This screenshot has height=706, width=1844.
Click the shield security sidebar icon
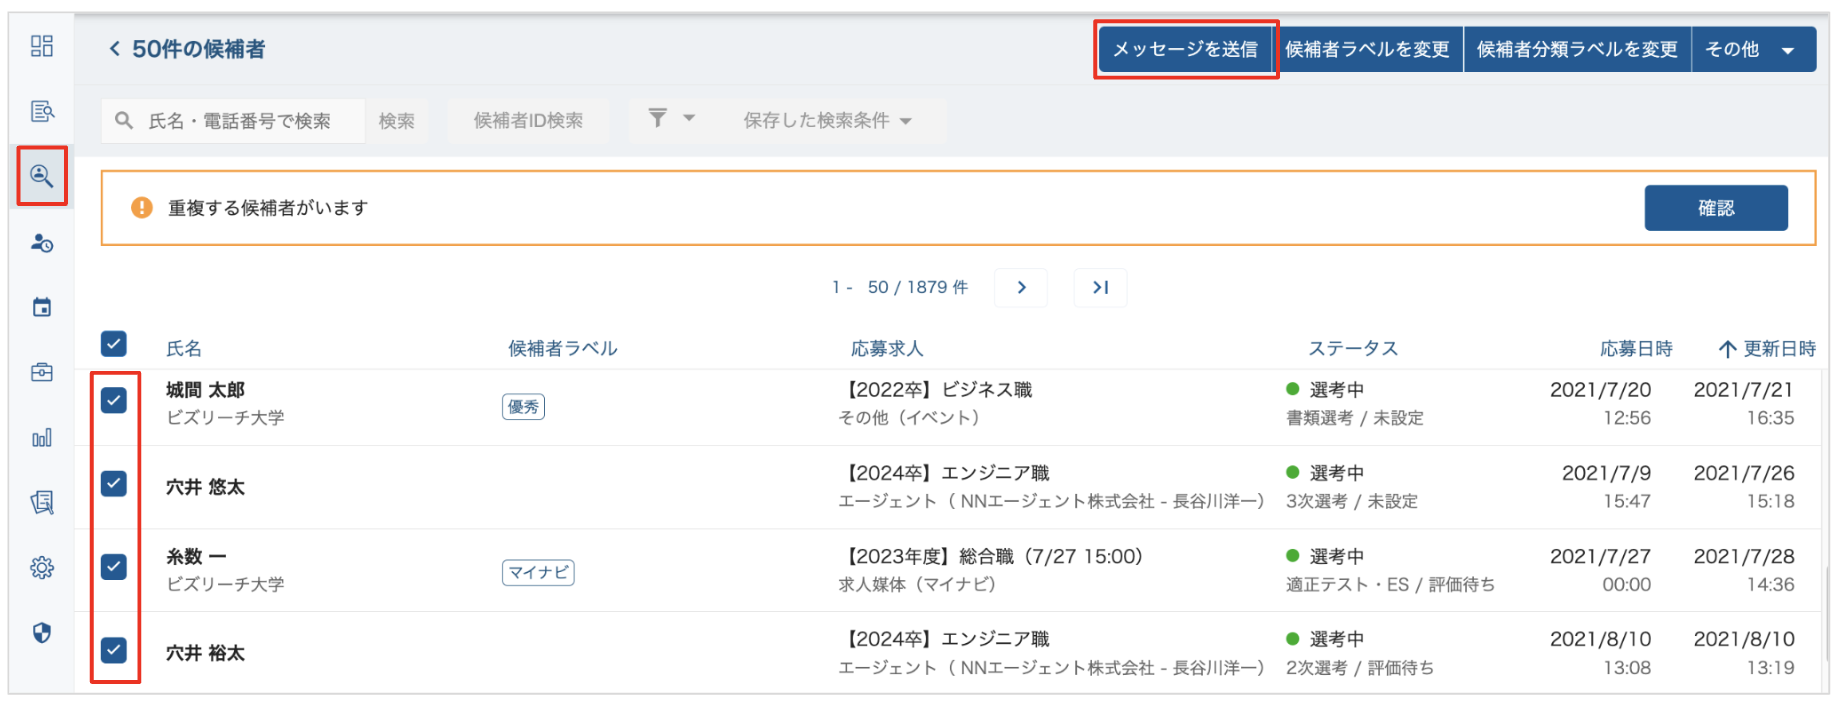pos(42,633)
